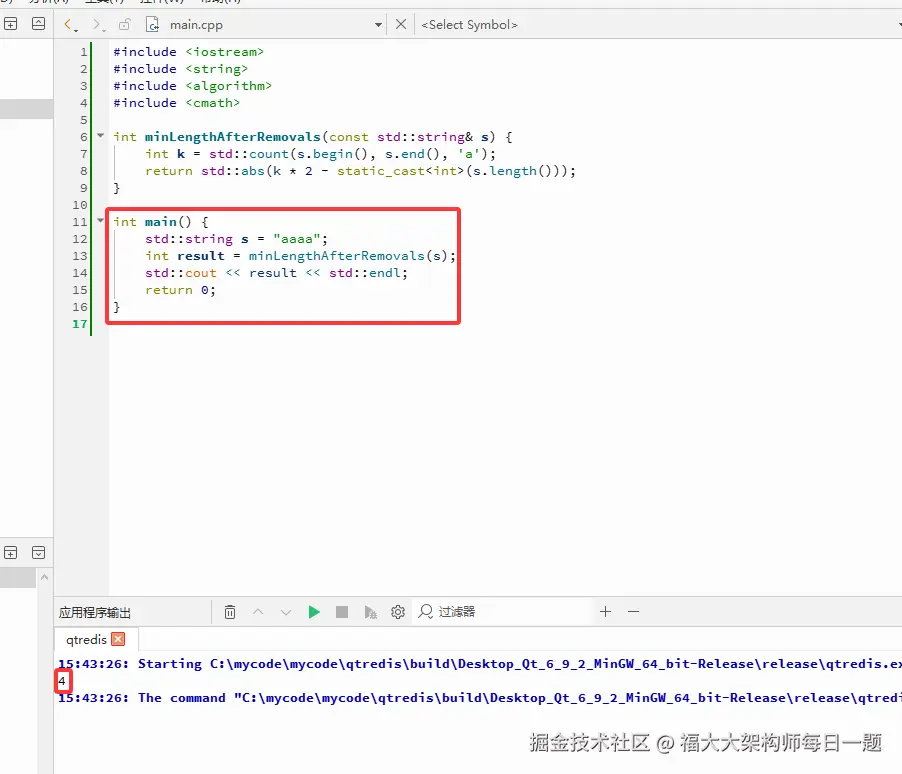Toggle the file lock icon
This screenshot has height=774, width=902.
point(125,24)
